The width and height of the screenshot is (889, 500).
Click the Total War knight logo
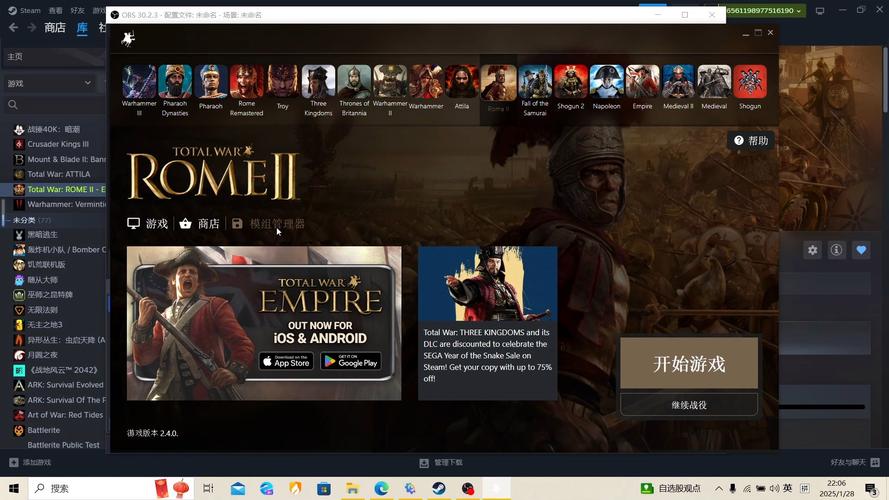[128, 39]
